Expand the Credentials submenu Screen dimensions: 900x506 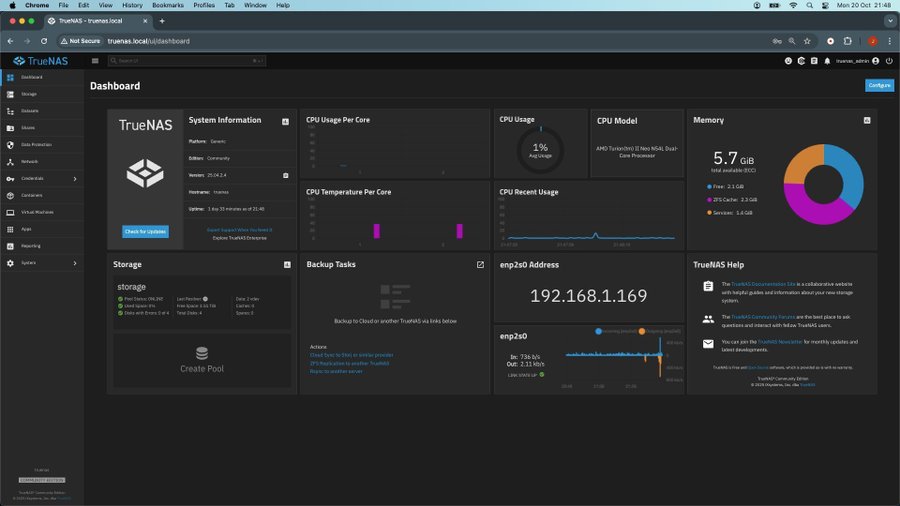coord(40,178)
